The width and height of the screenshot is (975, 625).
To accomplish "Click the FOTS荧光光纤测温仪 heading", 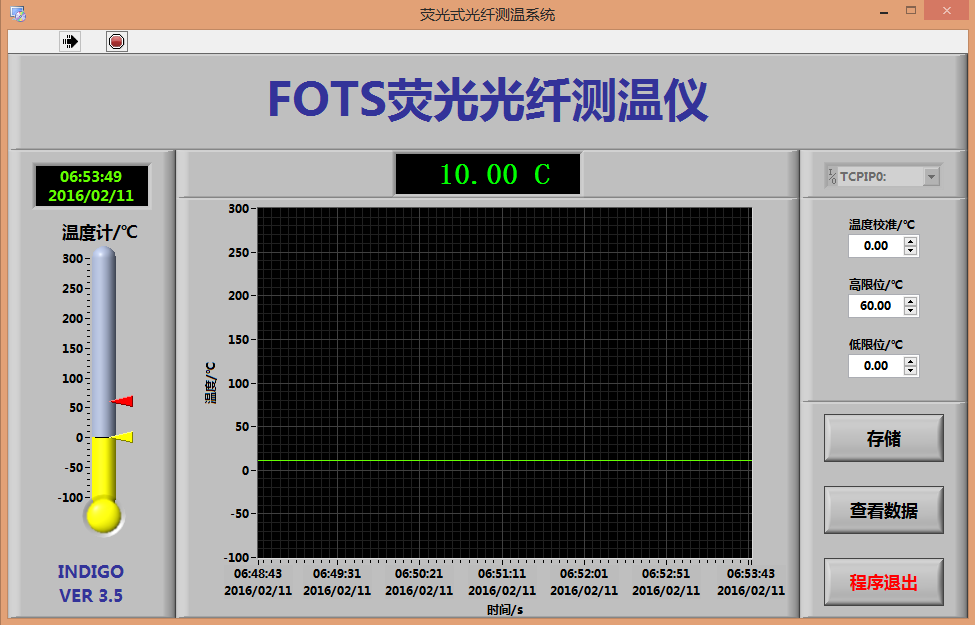I will (488, 100).
